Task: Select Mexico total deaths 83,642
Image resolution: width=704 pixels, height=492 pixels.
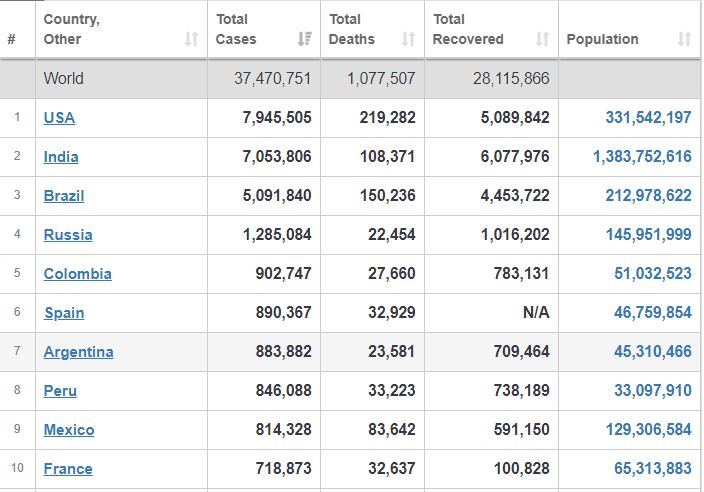Action: point(392,430)
